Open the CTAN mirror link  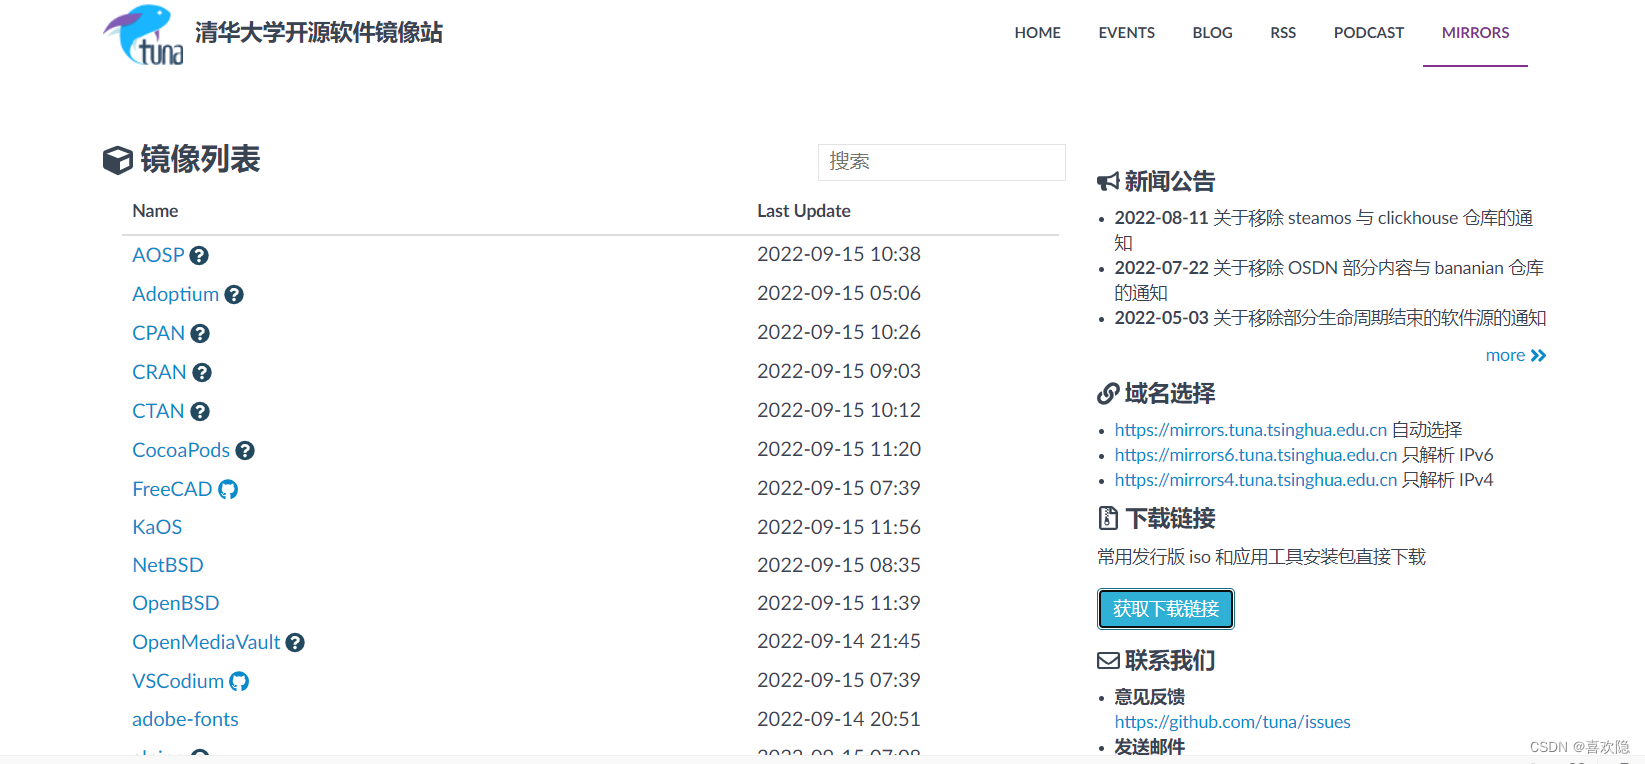pos(158,411)
